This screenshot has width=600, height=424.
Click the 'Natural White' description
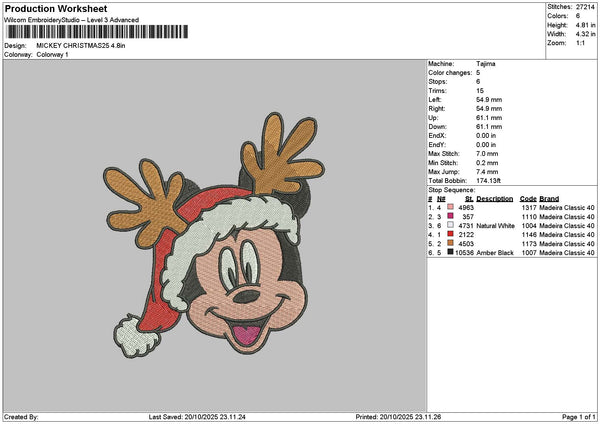(496, 226)
